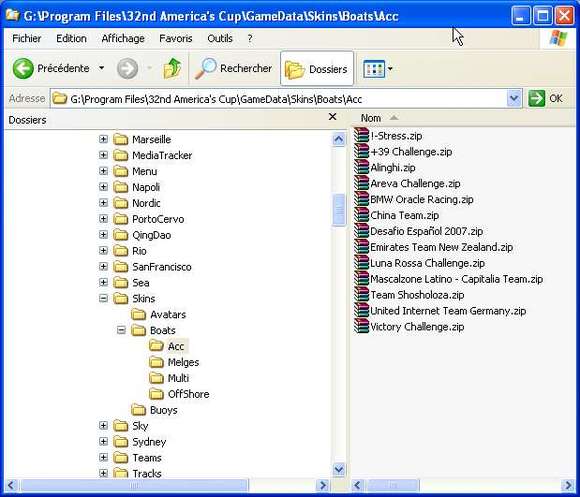Select Emirates Team New Zealand.zip icon
Image resolution: width=580 pixels, height=497 pixels.
[361, 247]
